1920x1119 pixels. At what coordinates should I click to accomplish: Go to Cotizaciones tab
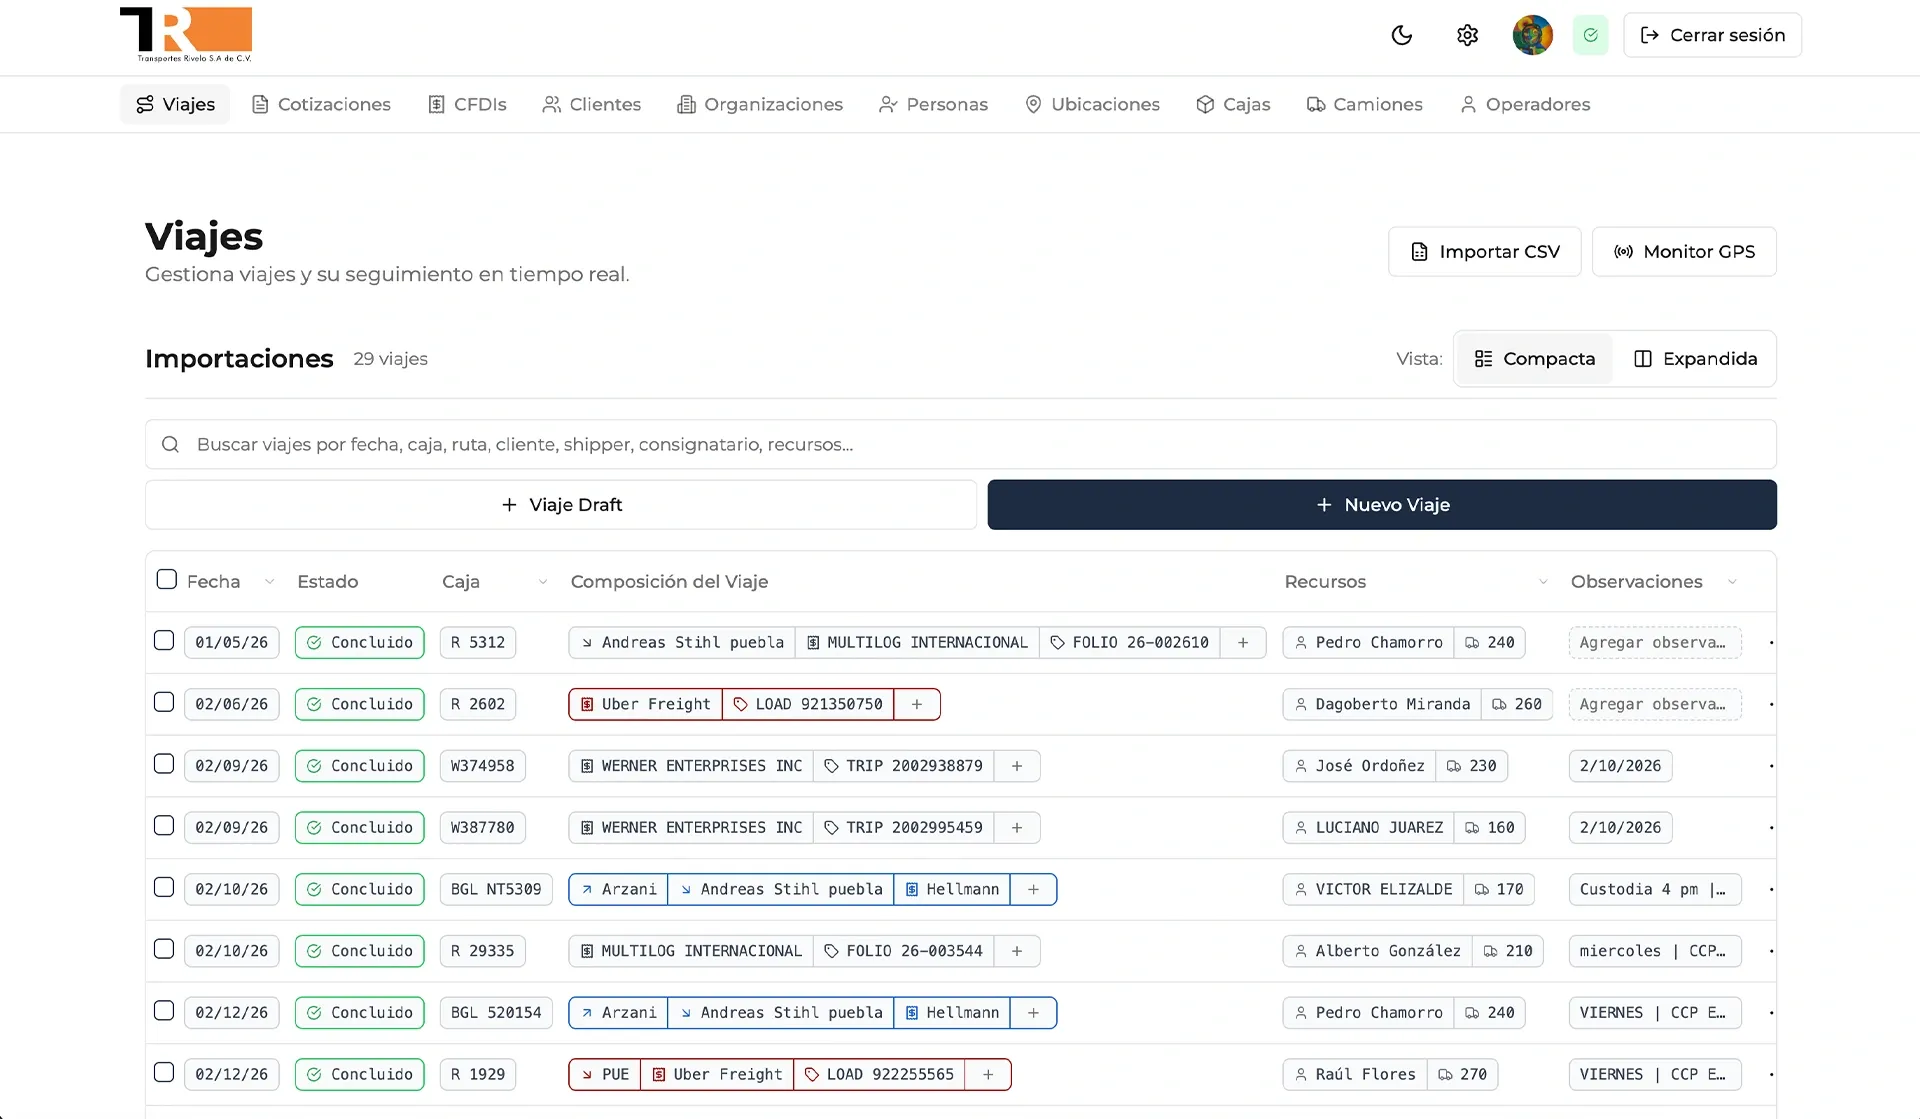coord(321,104)
